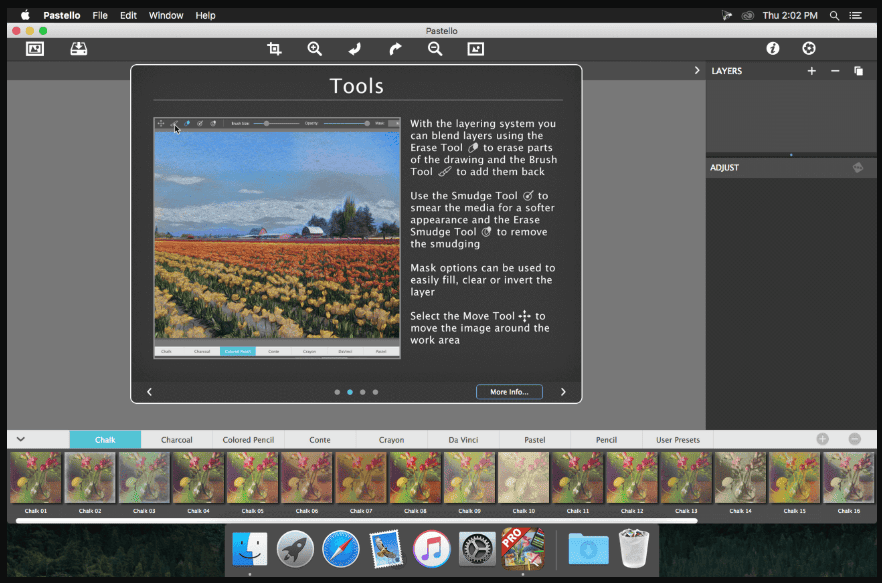Apply the Chalk 13 preset thumbnail

[686, 478]
